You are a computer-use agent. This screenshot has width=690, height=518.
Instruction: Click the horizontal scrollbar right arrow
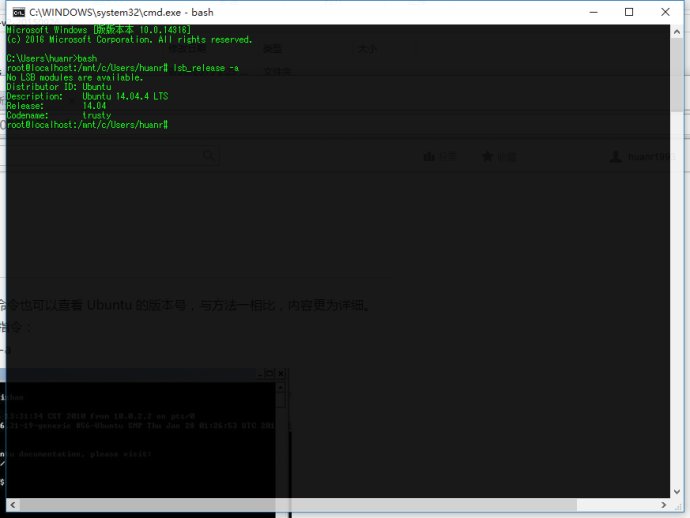coord(664,505)
